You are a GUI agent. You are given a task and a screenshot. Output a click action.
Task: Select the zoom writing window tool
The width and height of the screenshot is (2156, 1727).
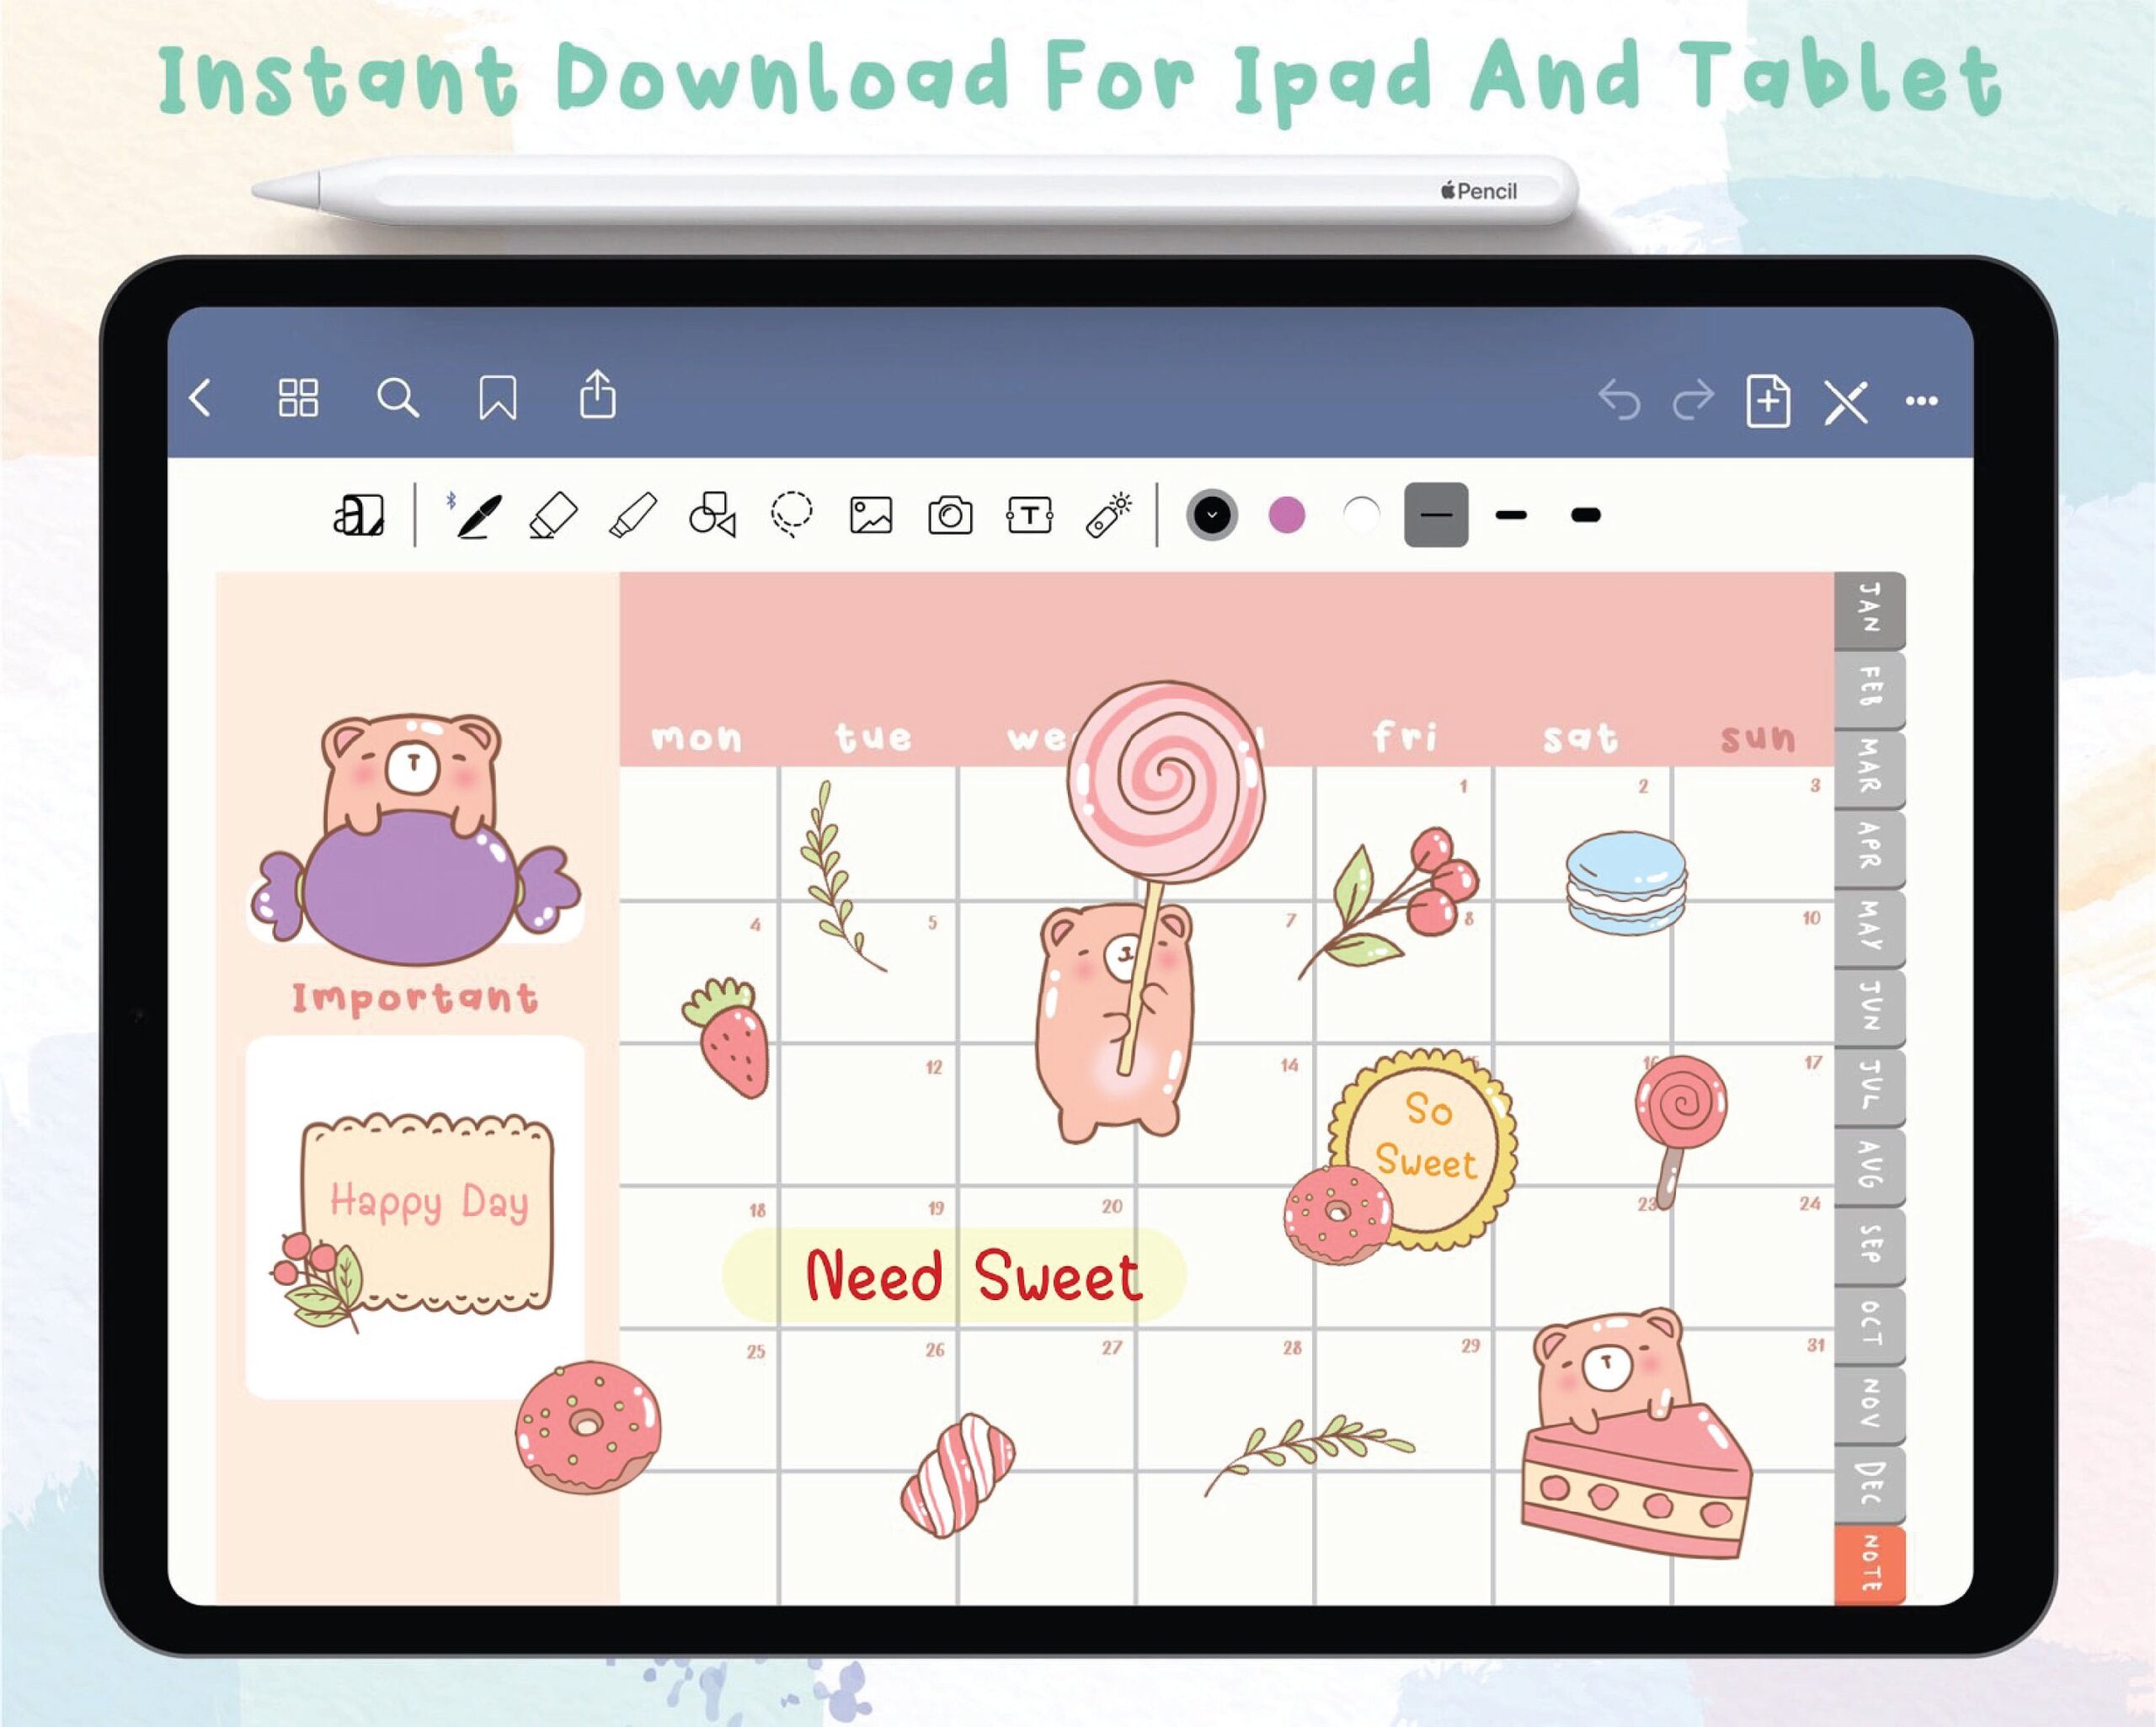(358, 515)
